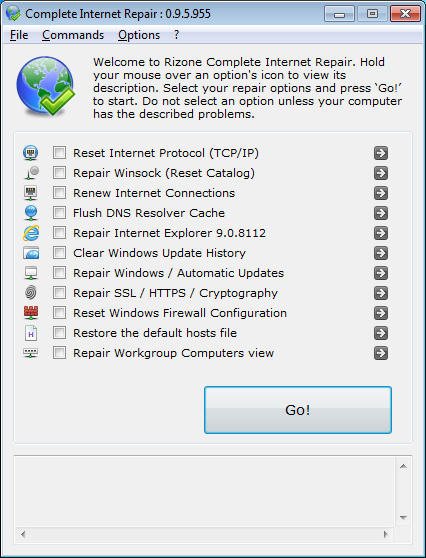The height and width of the screenshot is (558, 426).
Task: Enable the Repair Winsock checkbox
Action: point(59,173)
